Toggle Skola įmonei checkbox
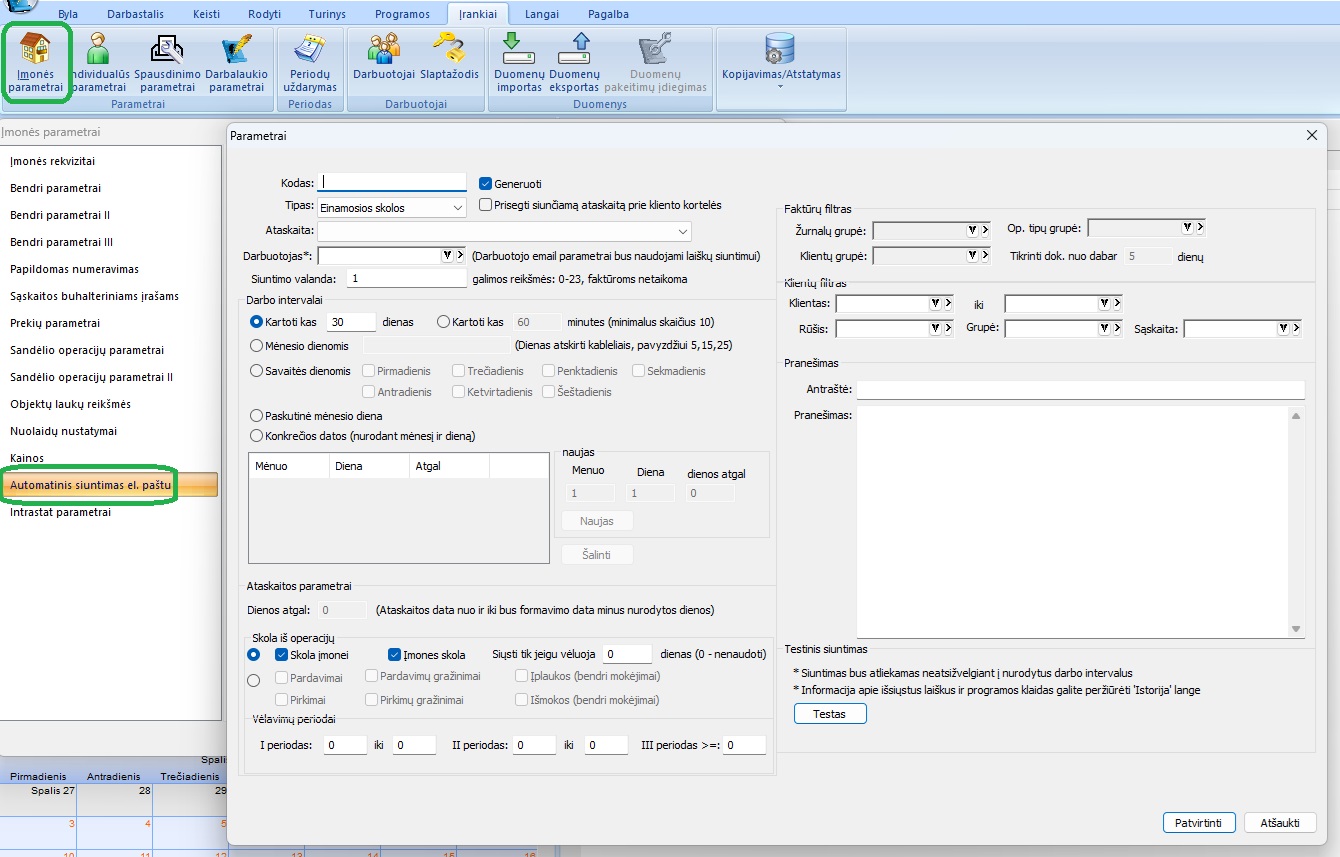1340x857 pixels. (x=281, y=655)
